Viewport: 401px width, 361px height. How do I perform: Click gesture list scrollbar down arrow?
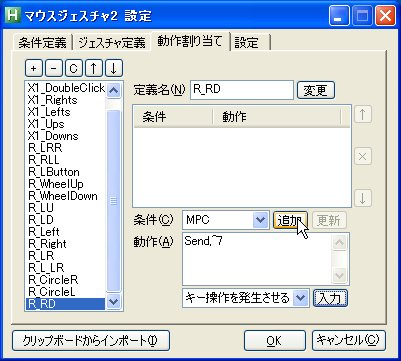tap(114, 302)
